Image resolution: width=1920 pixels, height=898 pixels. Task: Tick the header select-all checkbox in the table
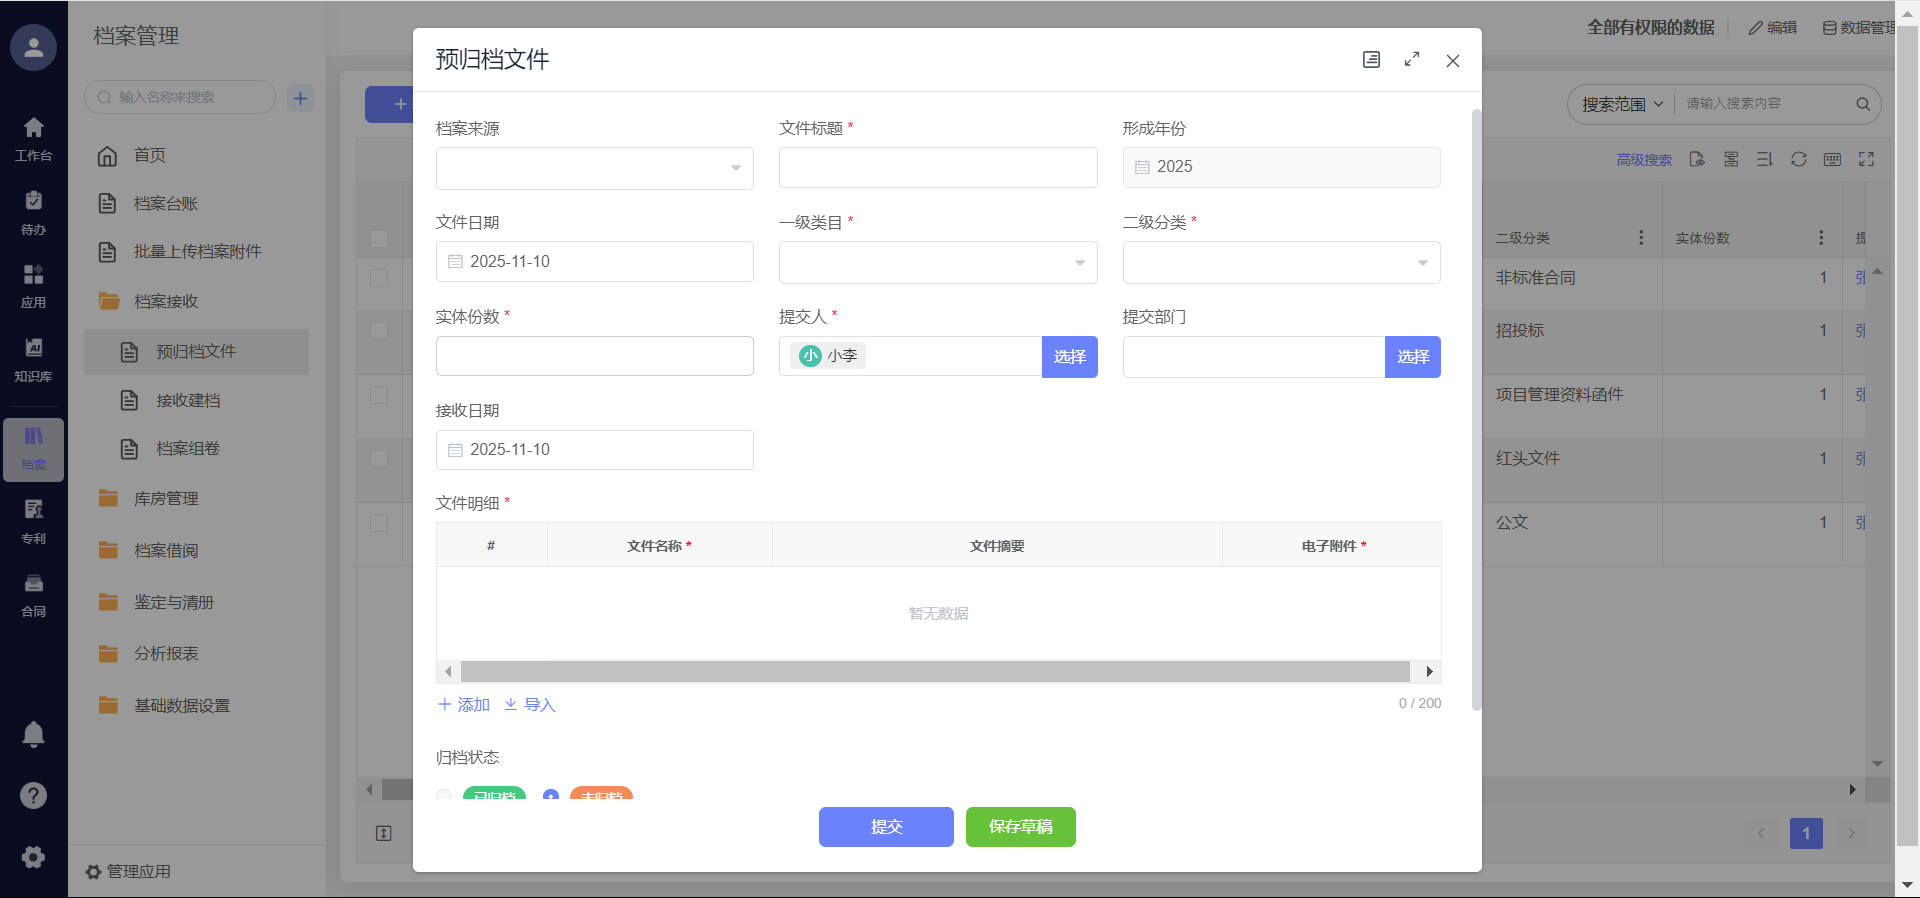(x=379, y=238)
